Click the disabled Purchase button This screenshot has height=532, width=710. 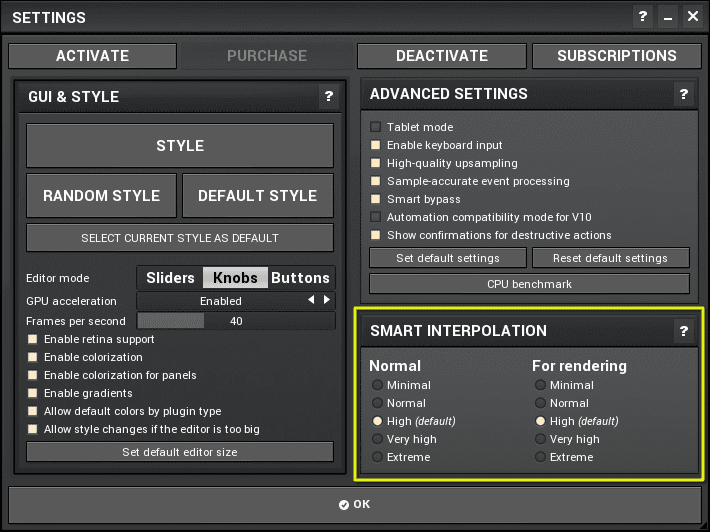[x=267, y=56]
